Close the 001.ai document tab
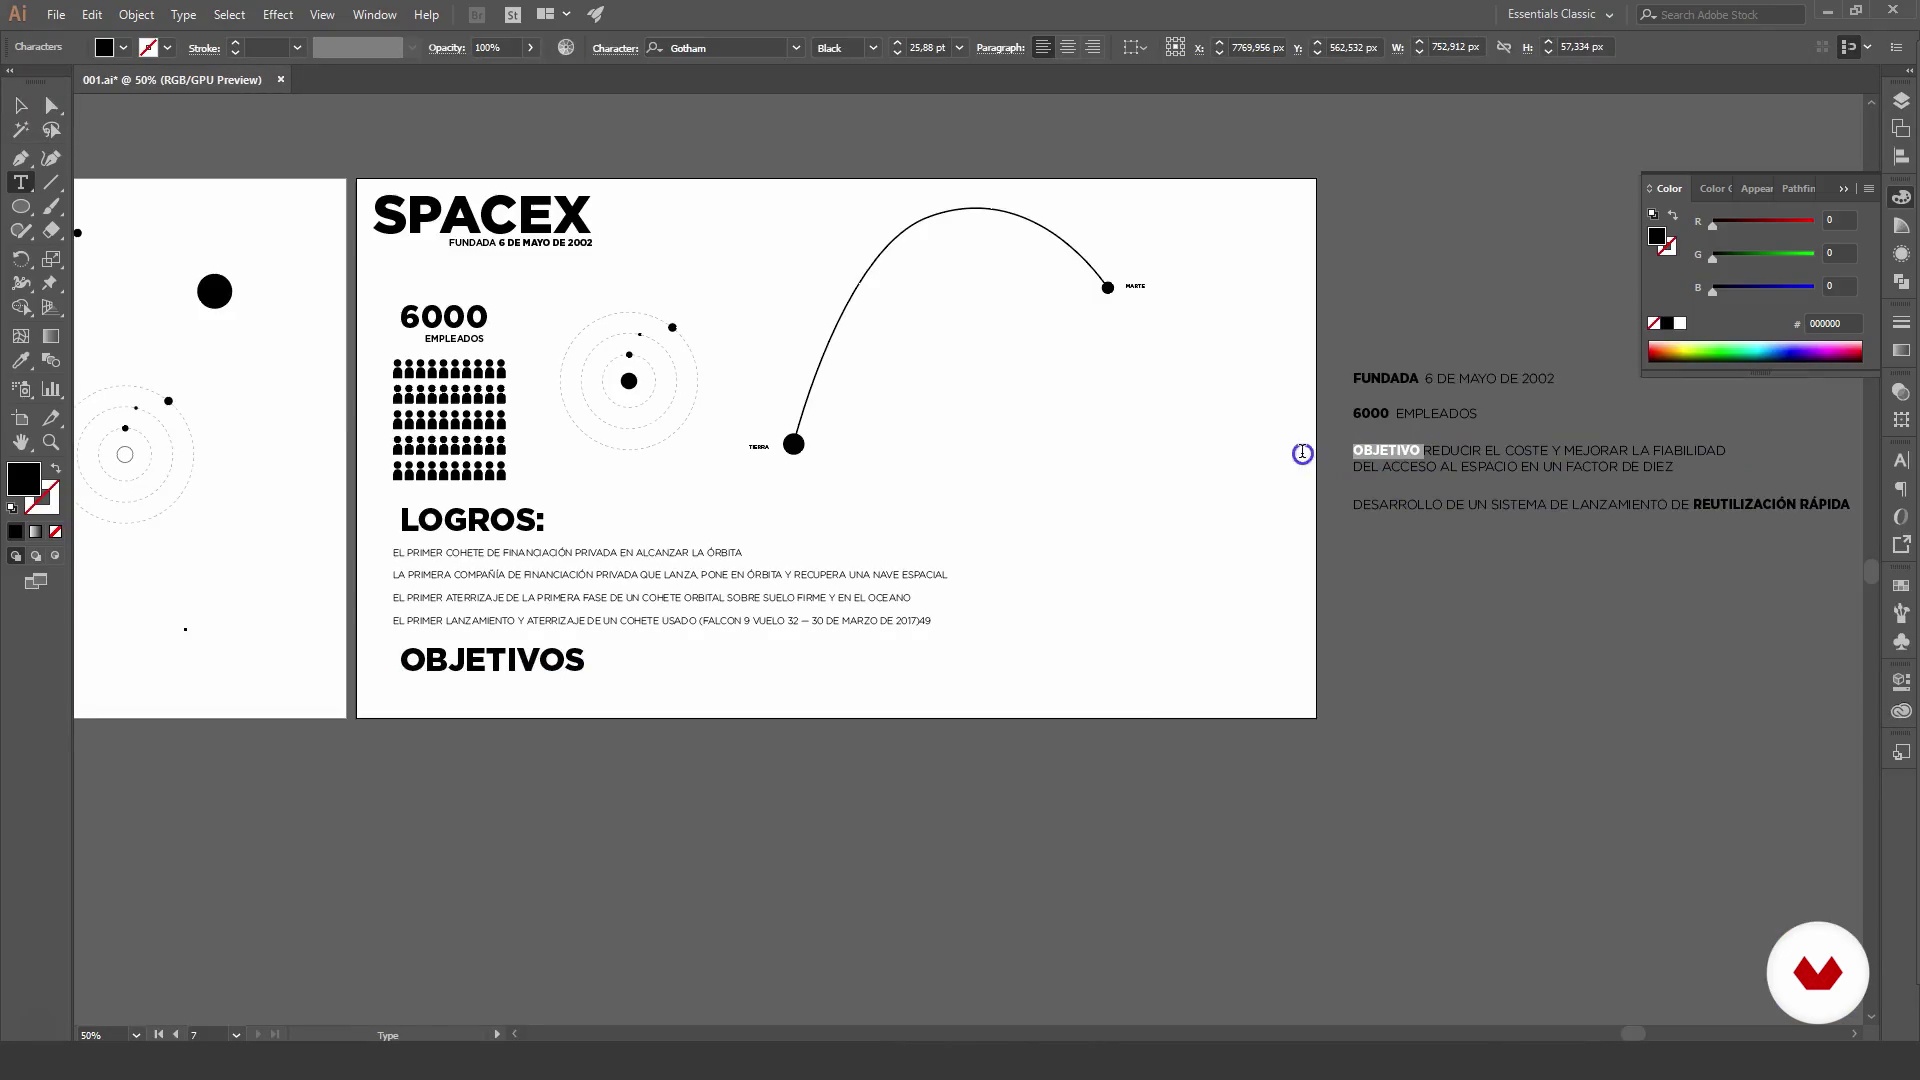The image size is (1920, 1080). [281, 79]
